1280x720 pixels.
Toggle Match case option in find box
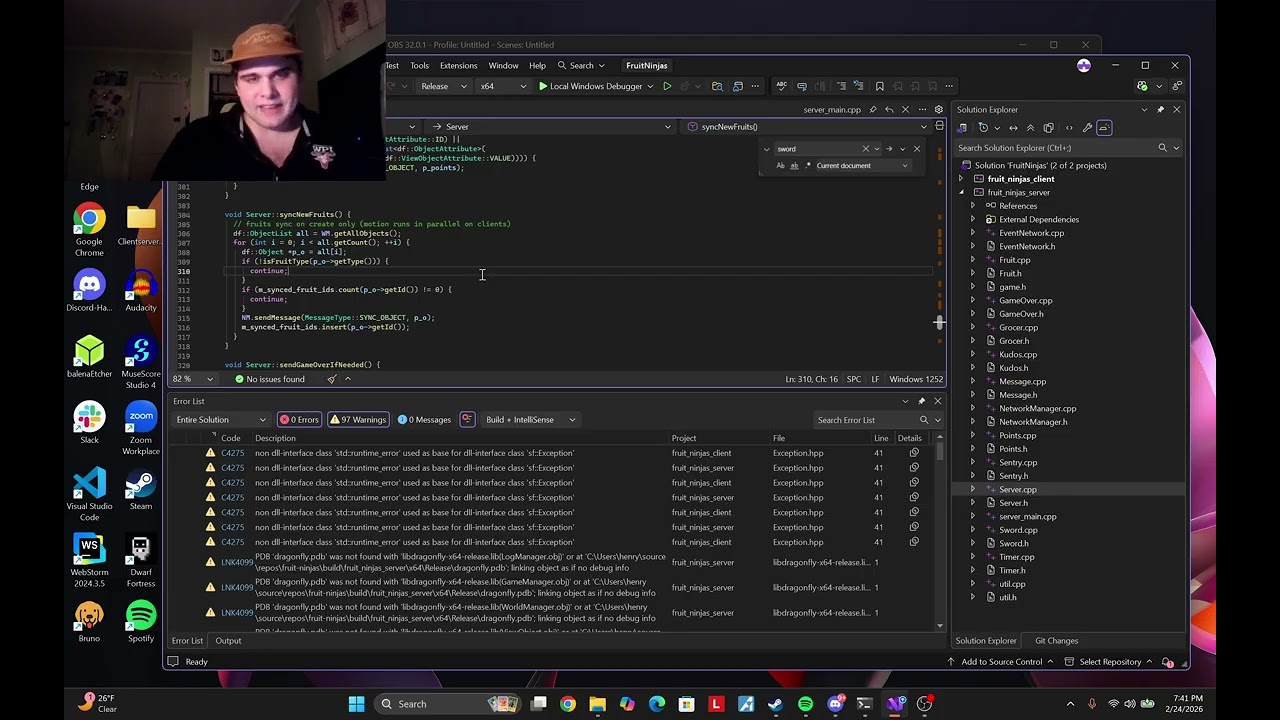click(780, 166)
